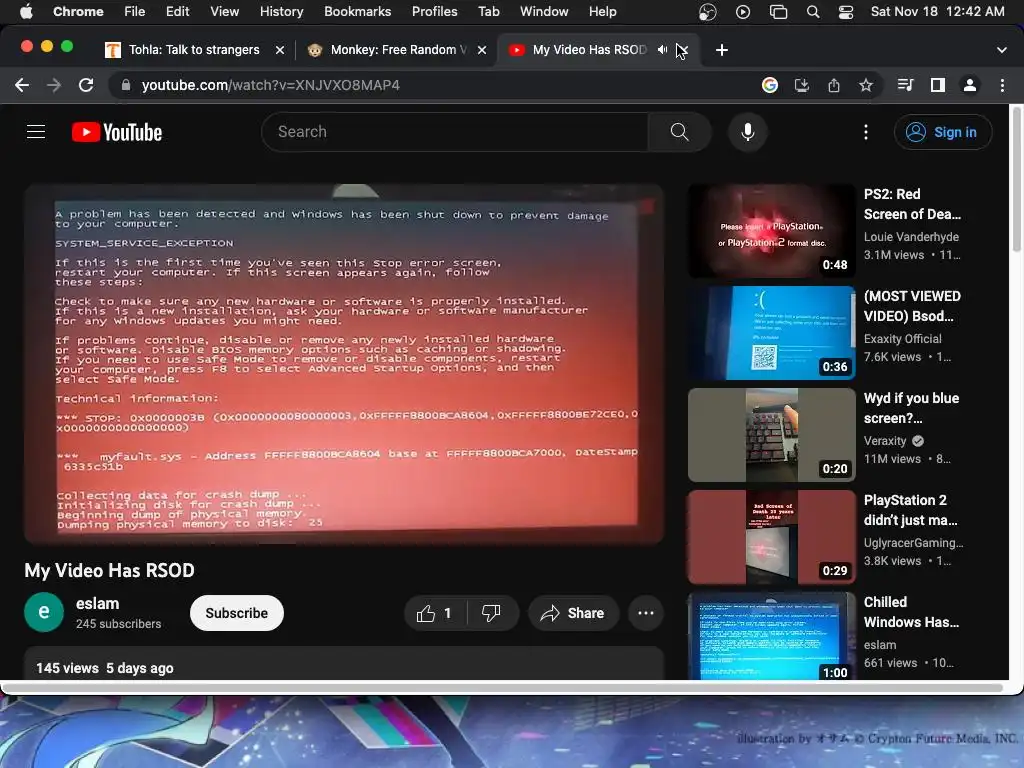This screenshot has width=1024, height=768.
Task: Open more actions ellipsis under video
Action: [x=645, y=613]
